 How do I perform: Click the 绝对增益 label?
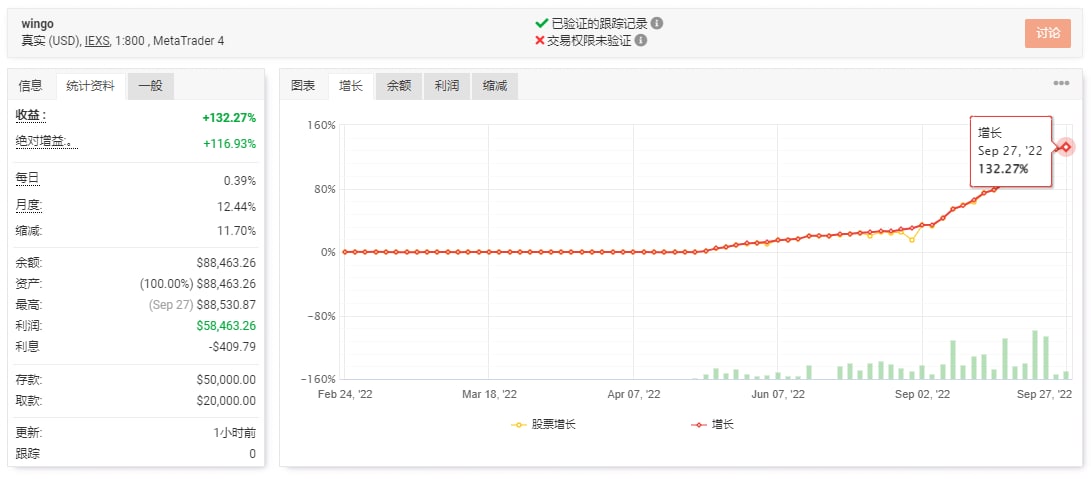[46, 141]
